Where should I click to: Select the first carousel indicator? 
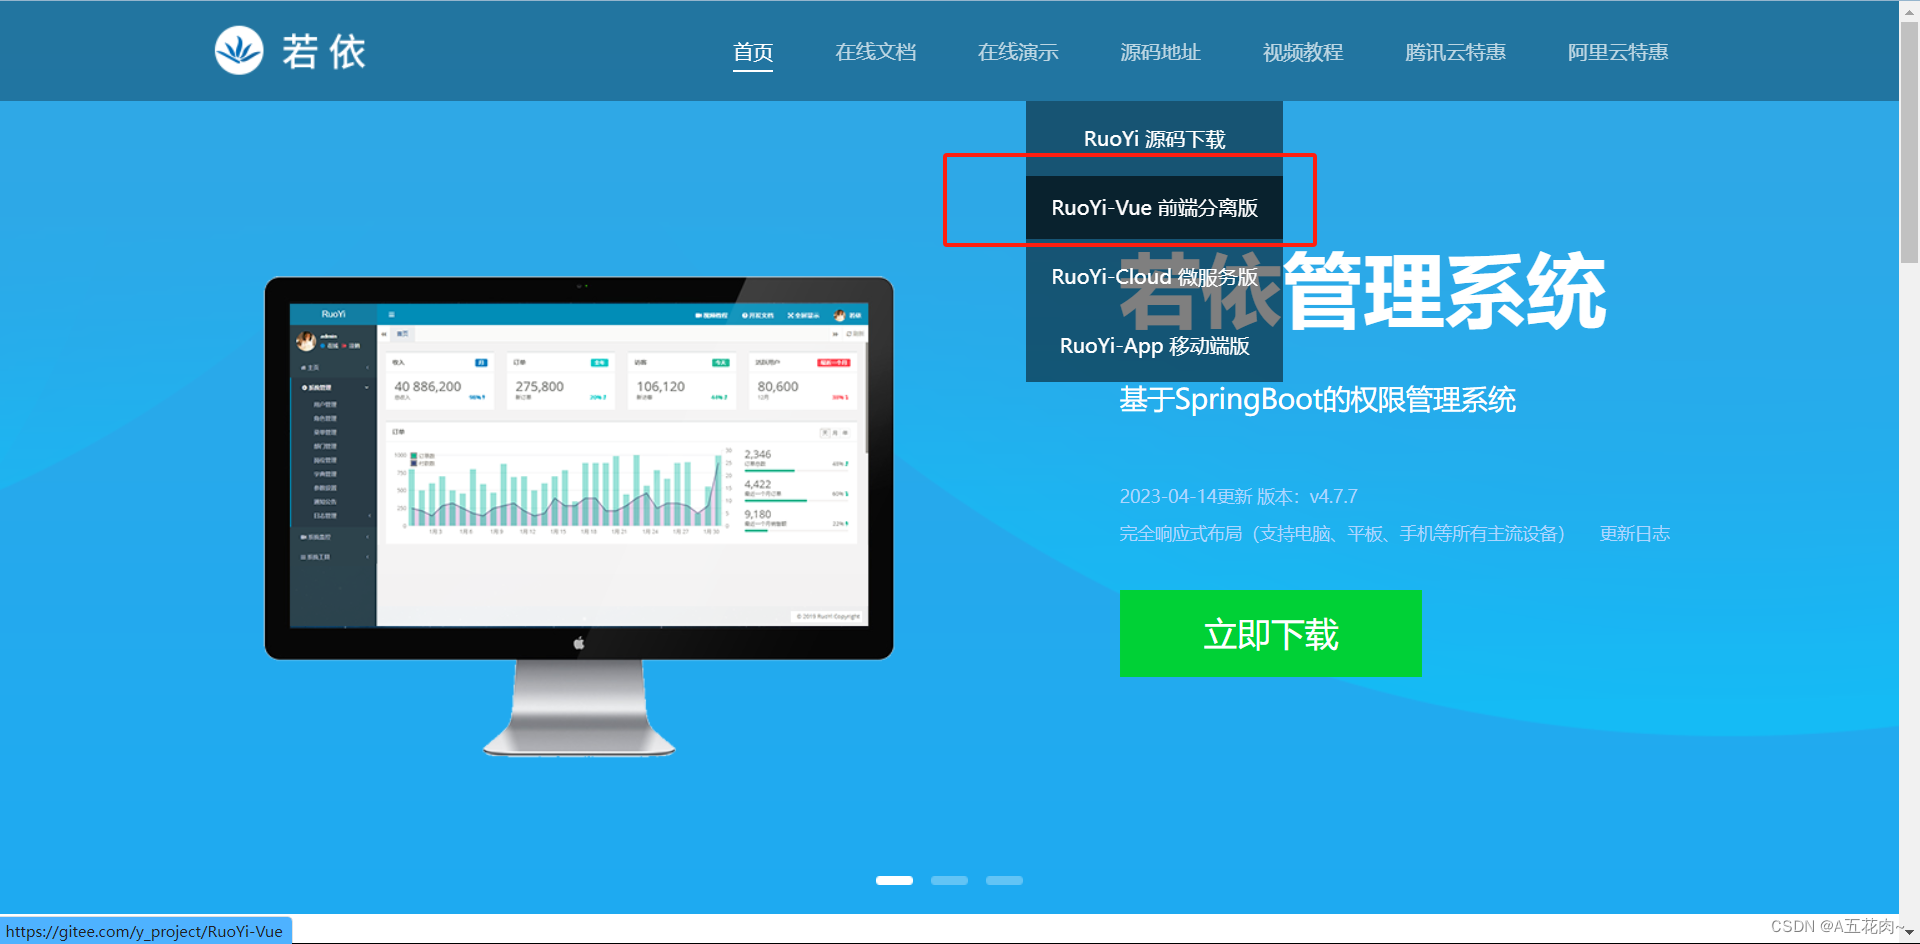[894, 880]
